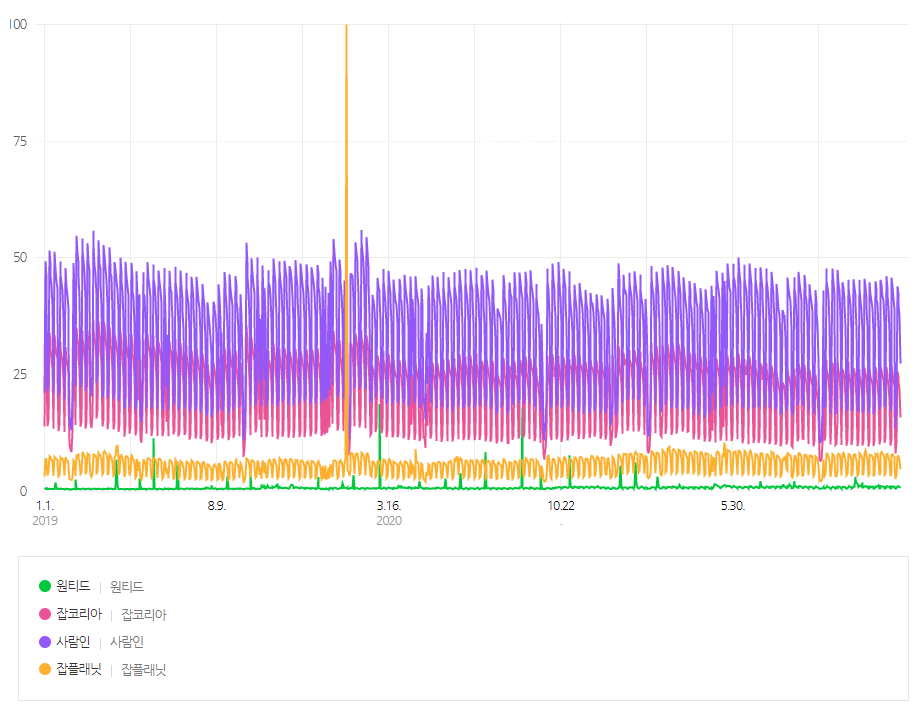Select the 3.16. date on the x-axis
The image size is (916, 705).
click(389, 506)
